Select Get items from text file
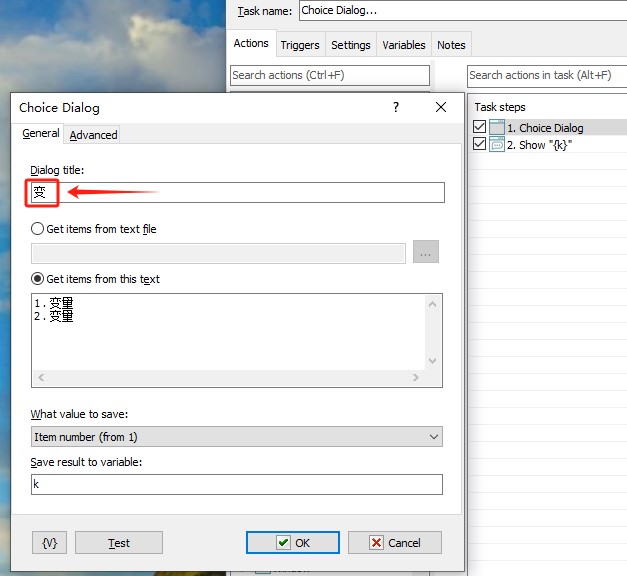The width and height of the screenshot is (627, 576). (39, 229)
